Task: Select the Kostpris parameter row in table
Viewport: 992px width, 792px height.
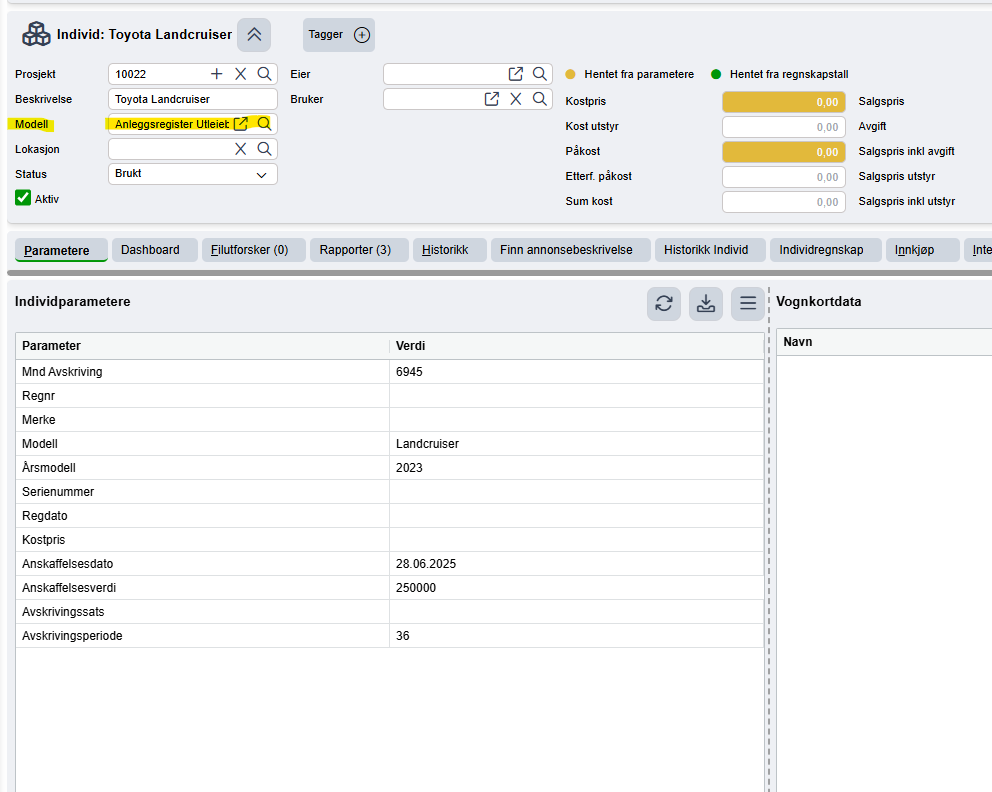Action: click(390, 540)
